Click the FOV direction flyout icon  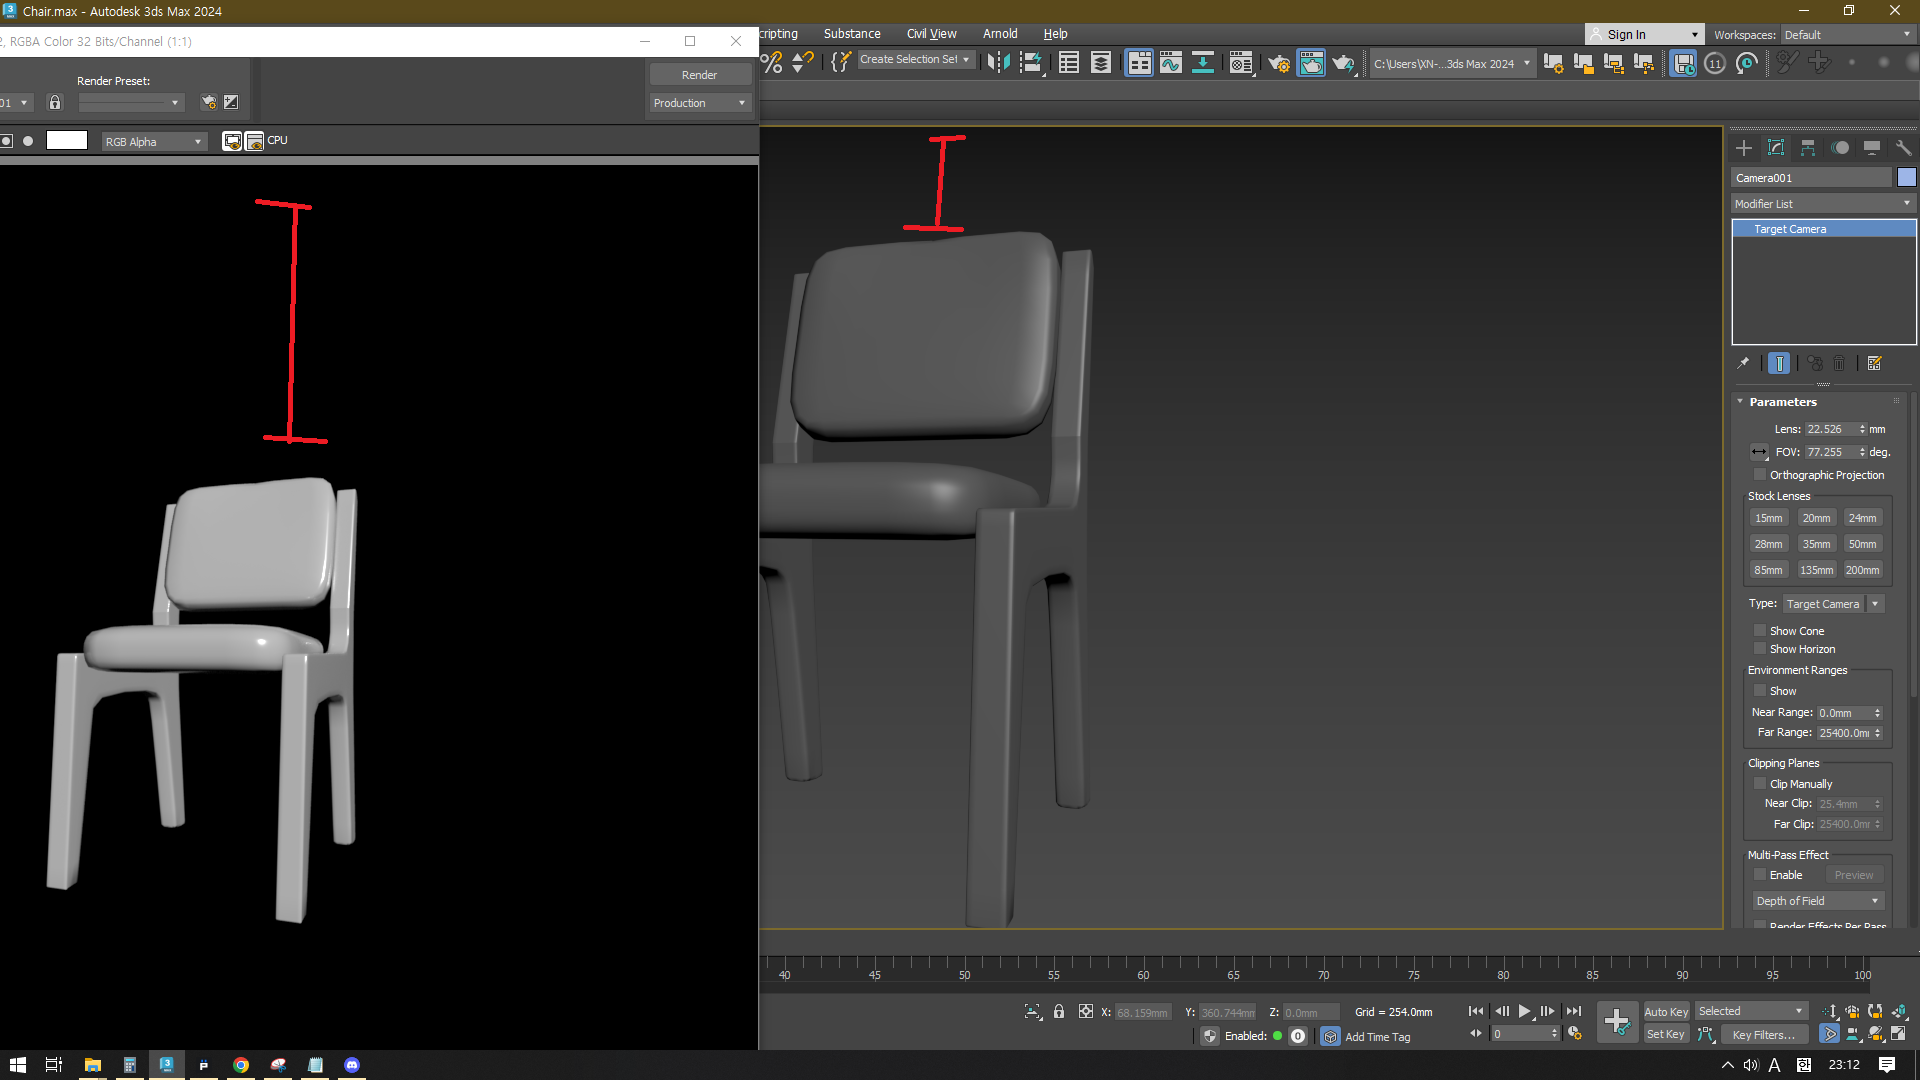point(1759,452)
